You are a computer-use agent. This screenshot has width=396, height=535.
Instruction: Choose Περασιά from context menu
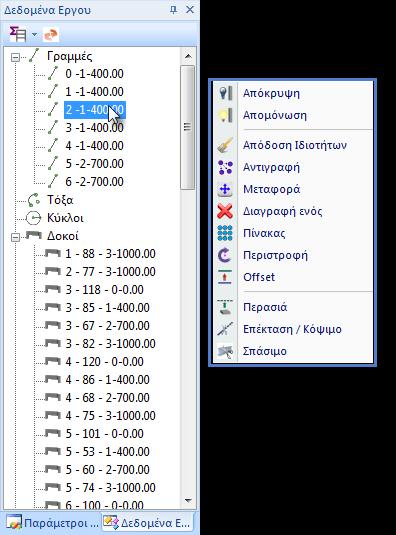point(293,307)
